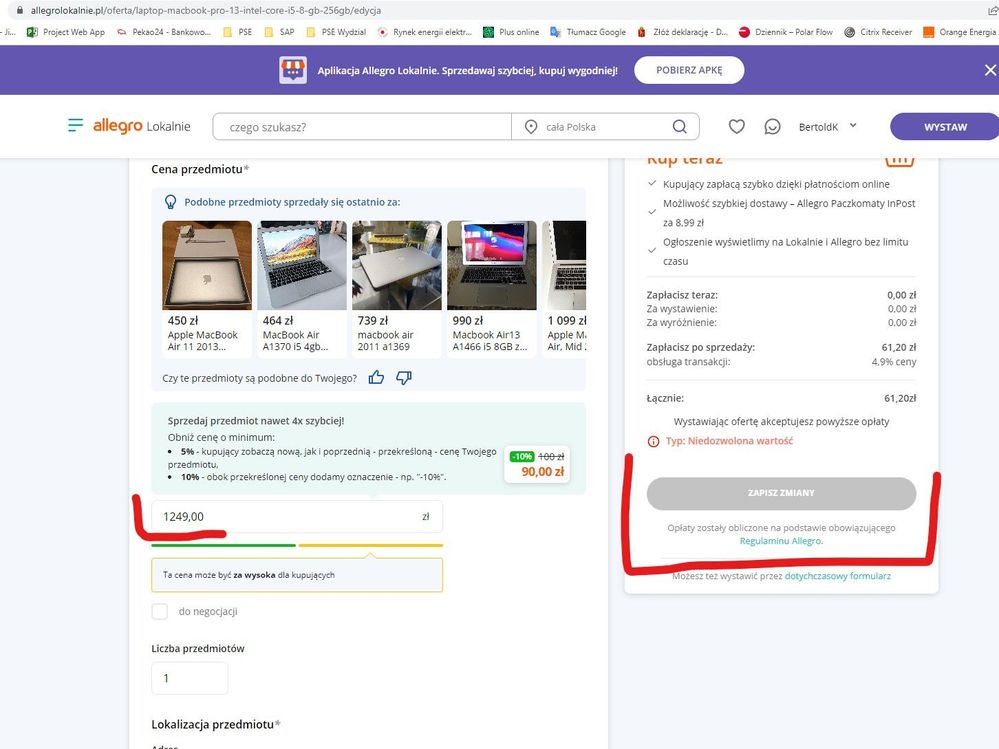This screenshot has height=749, width=999.
Task: Open the 990 zł Macbook Air13 thumbnail
Action: tap(492, 265)
